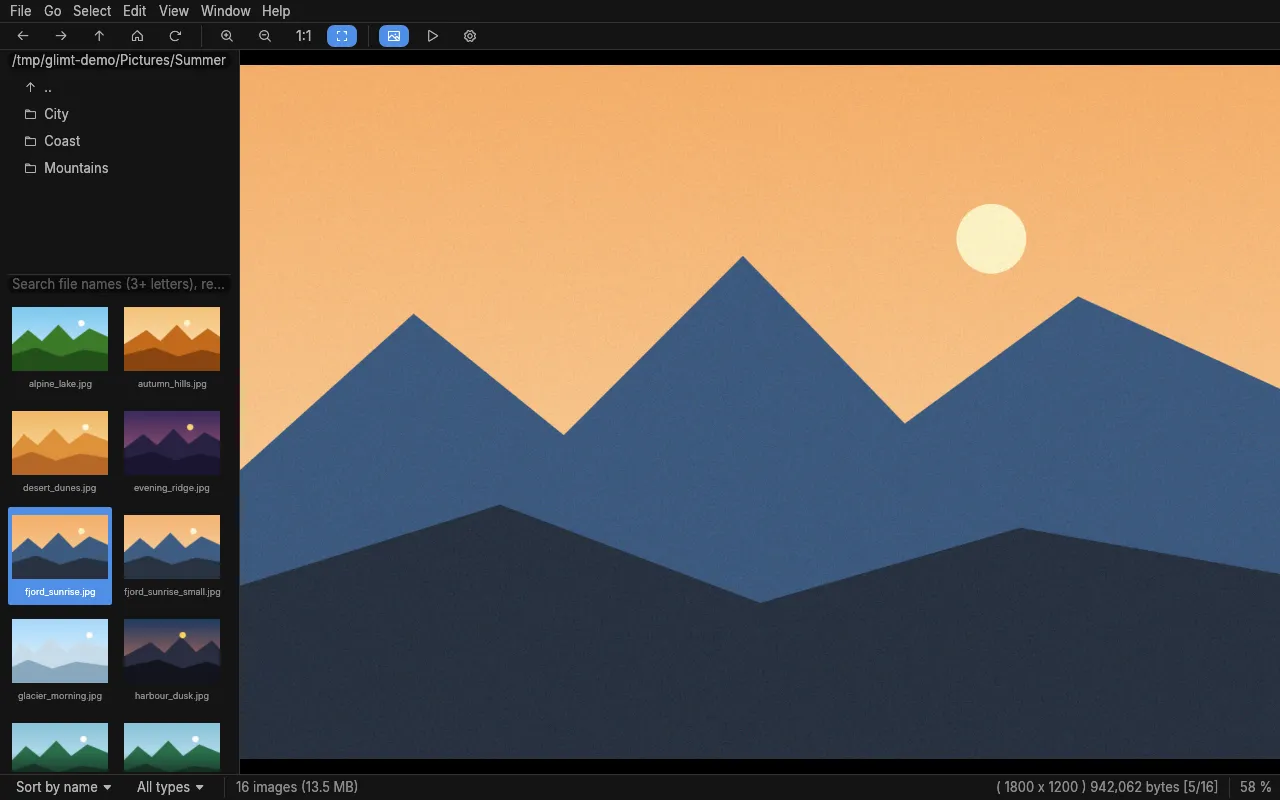This screenshot has width=1280, height=800.
Task: Click the file name search field
Action: (119, 284)
